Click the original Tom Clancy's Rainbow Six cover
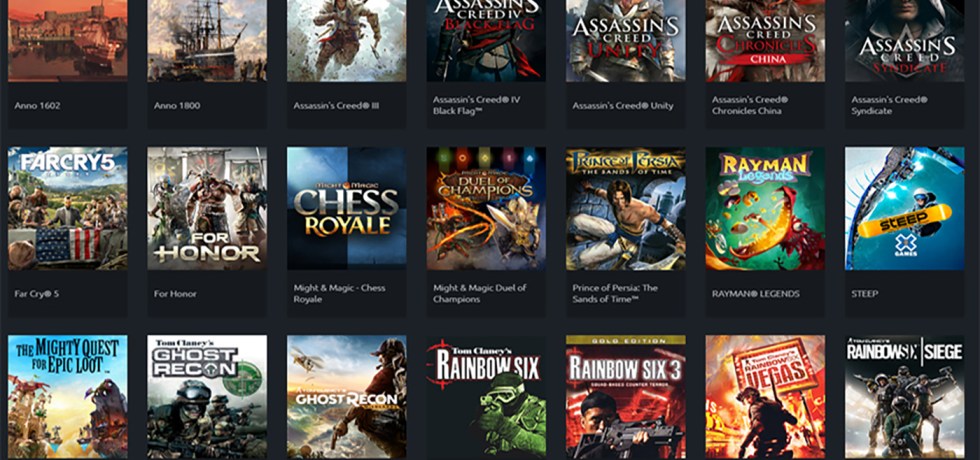The height and width of the screenshot is (460, 980). pyautogui.click(x=486, y=396)
